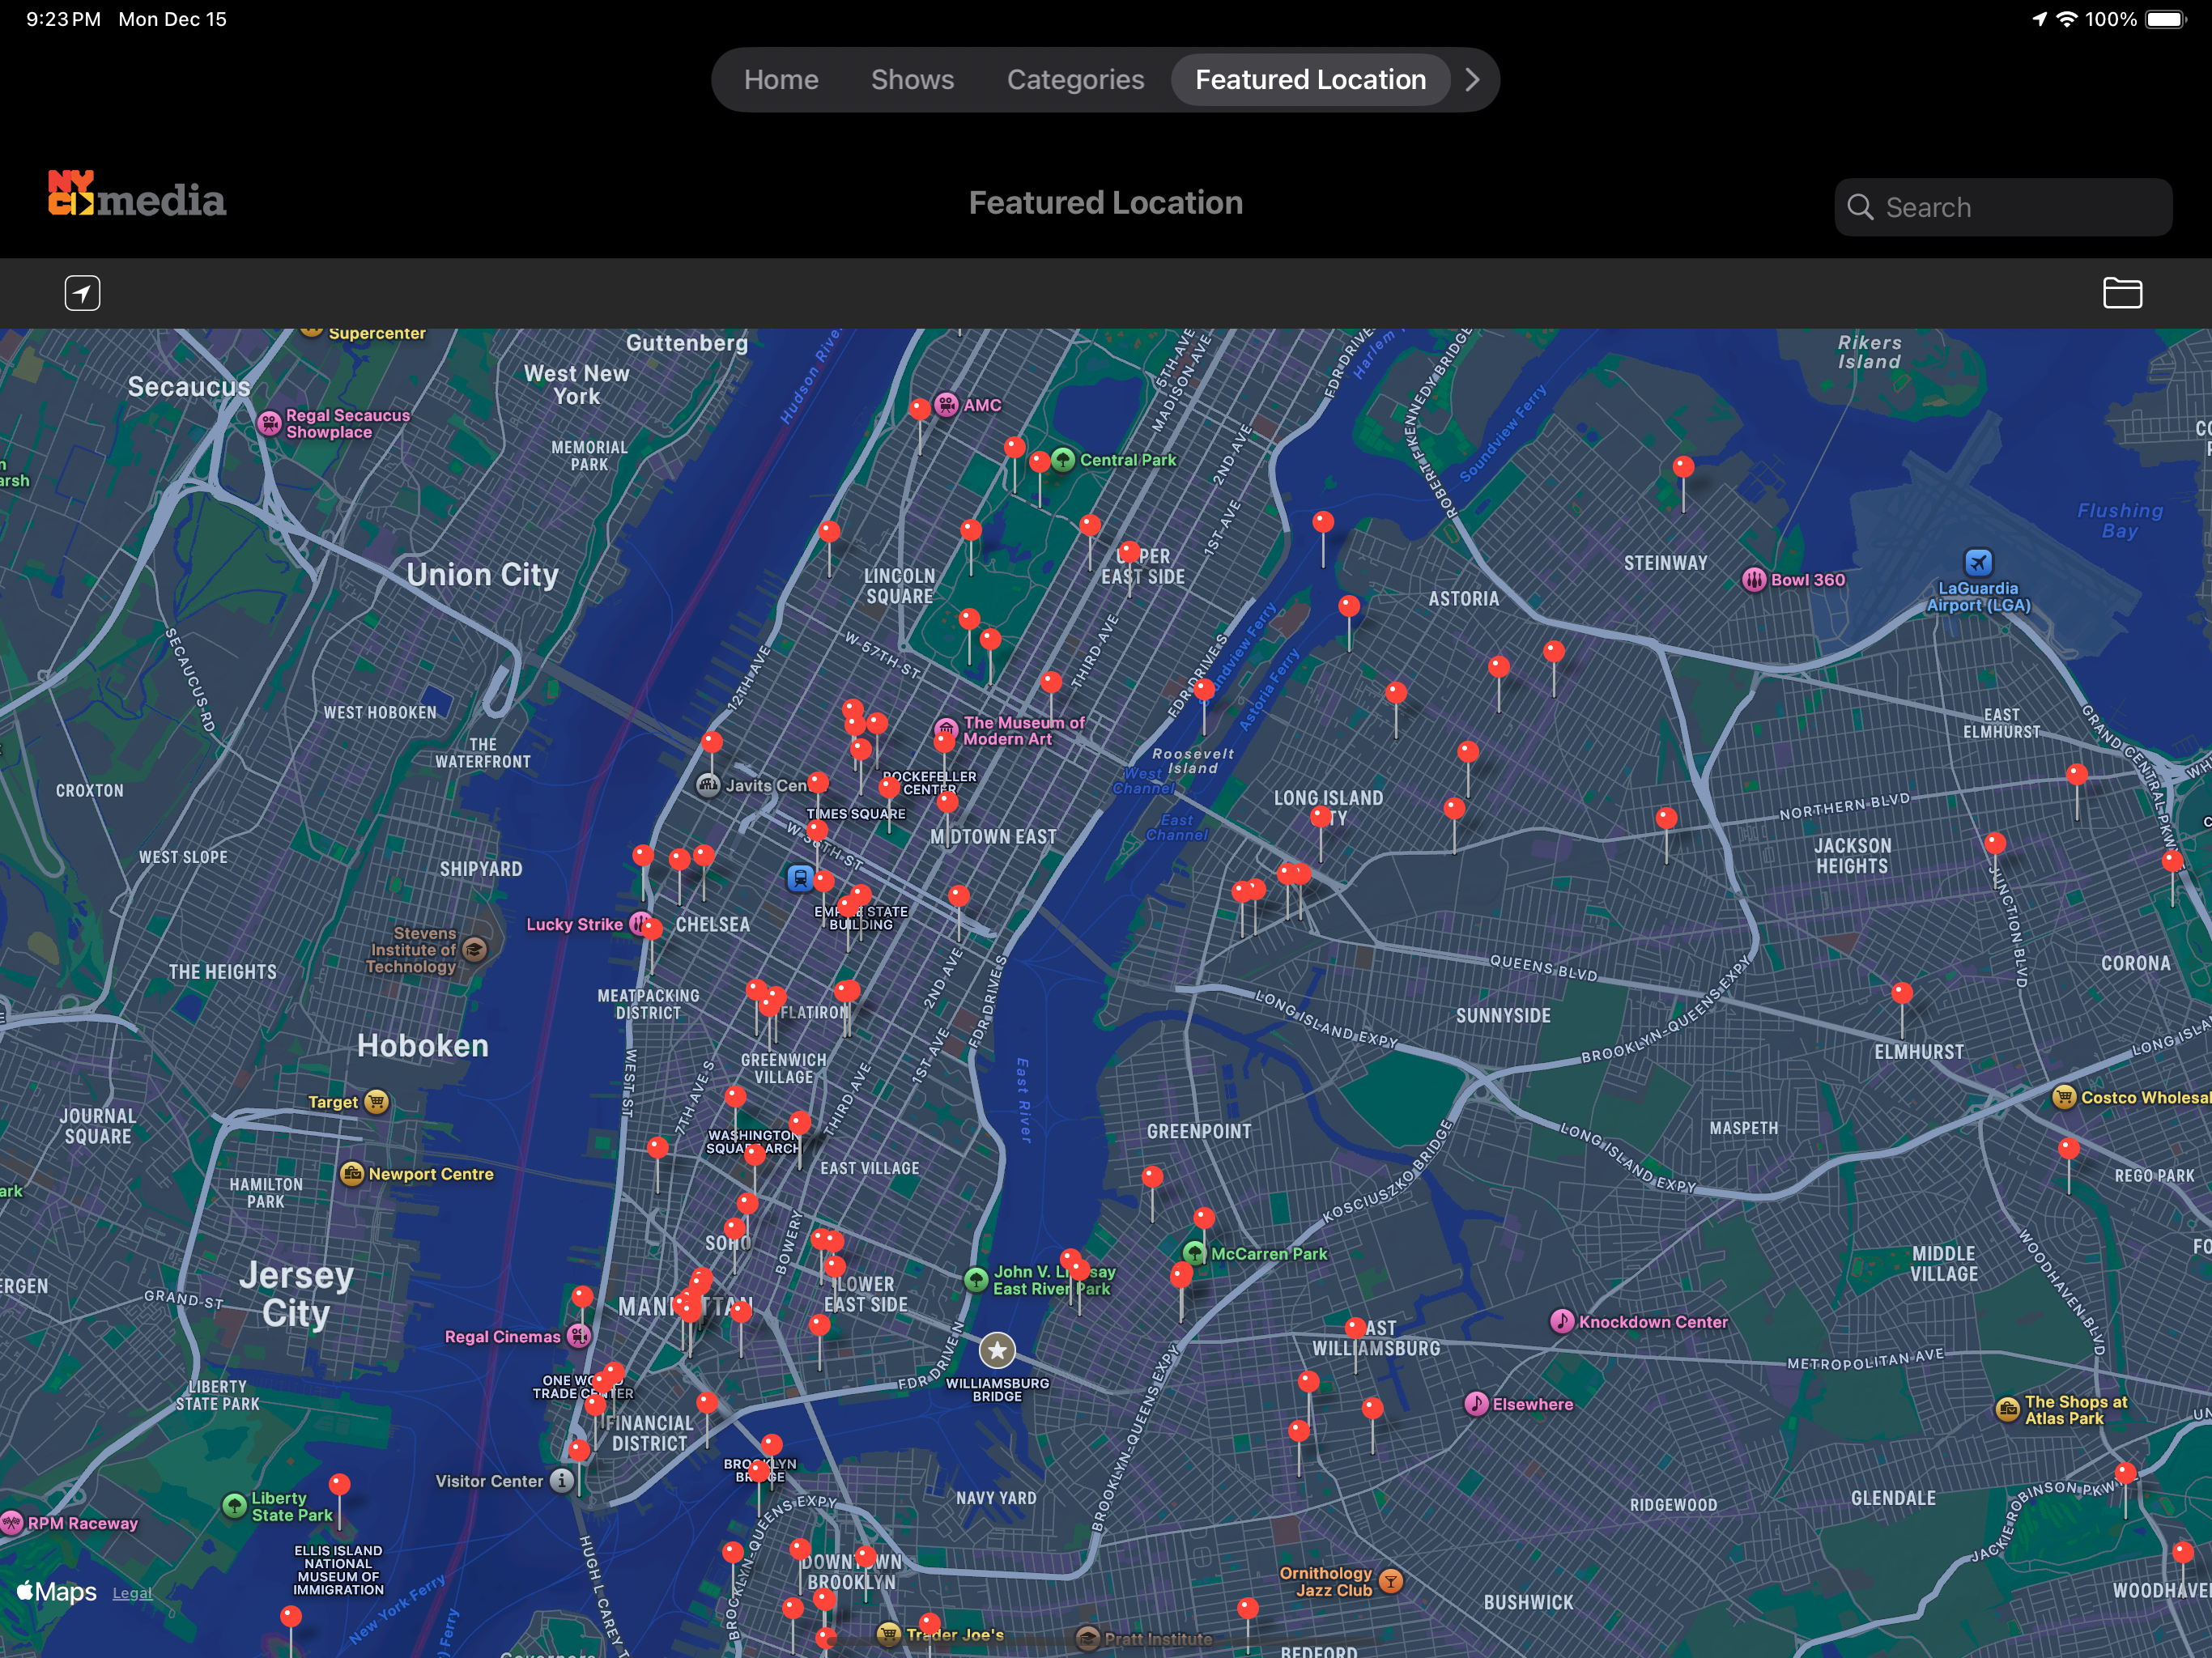This screenshot has height=1658, width=2212.
Task: Tap the SUNNYSIDE neighborhood label
Action: [x=1503, y=1016]
